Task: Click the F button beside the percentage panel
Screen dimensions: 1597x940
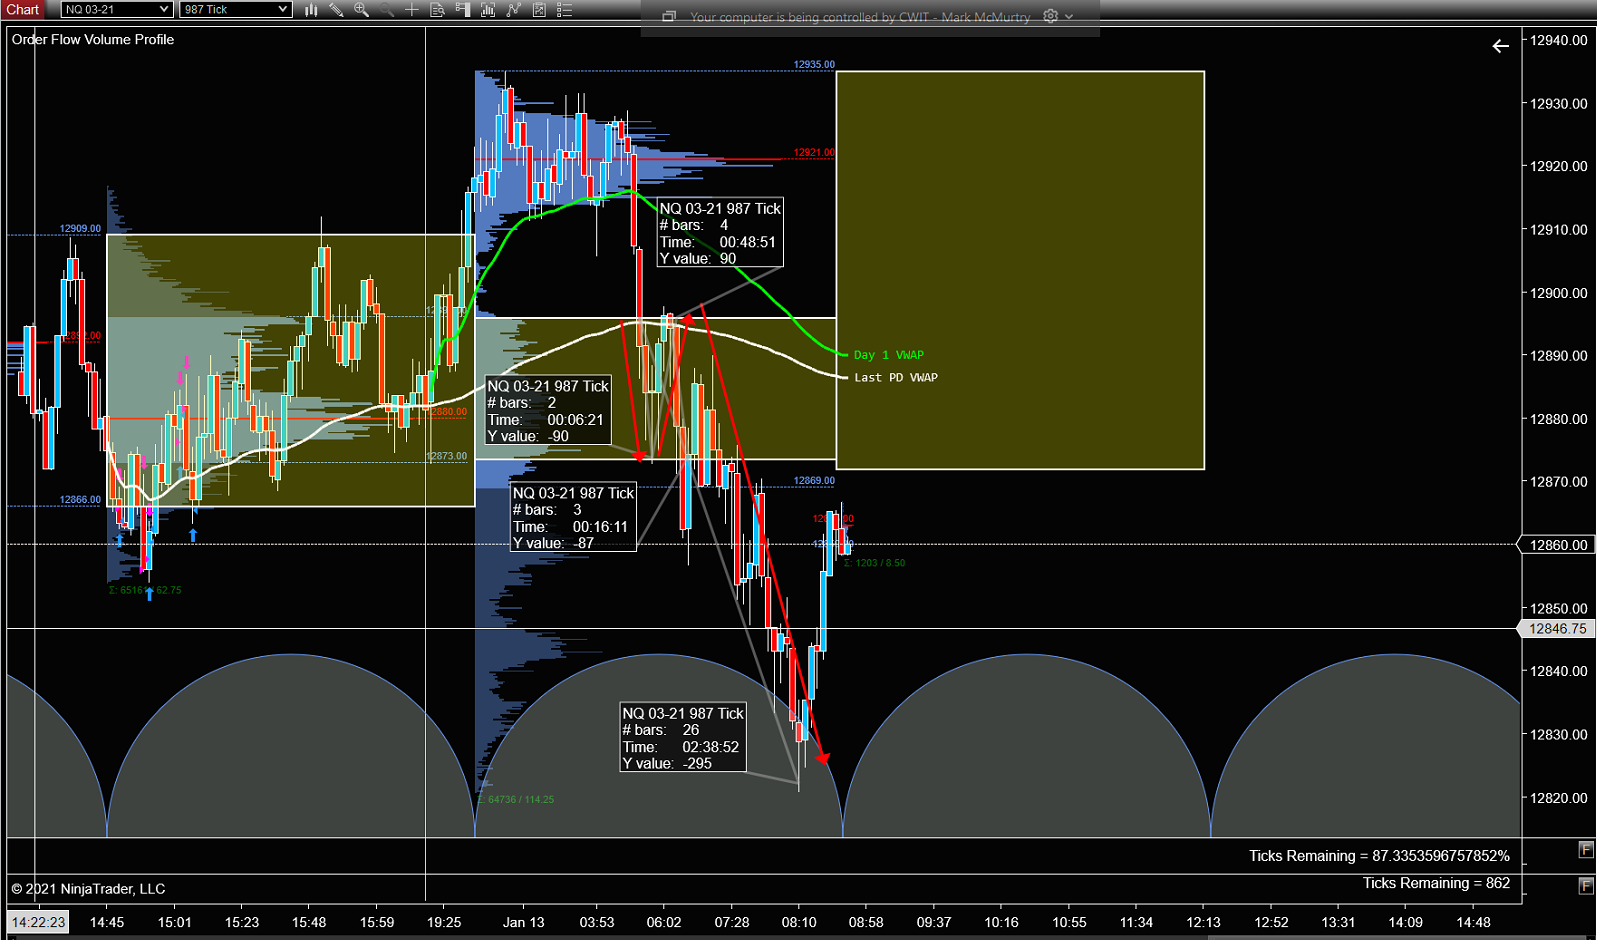Action: click(x=1585, y=850)
